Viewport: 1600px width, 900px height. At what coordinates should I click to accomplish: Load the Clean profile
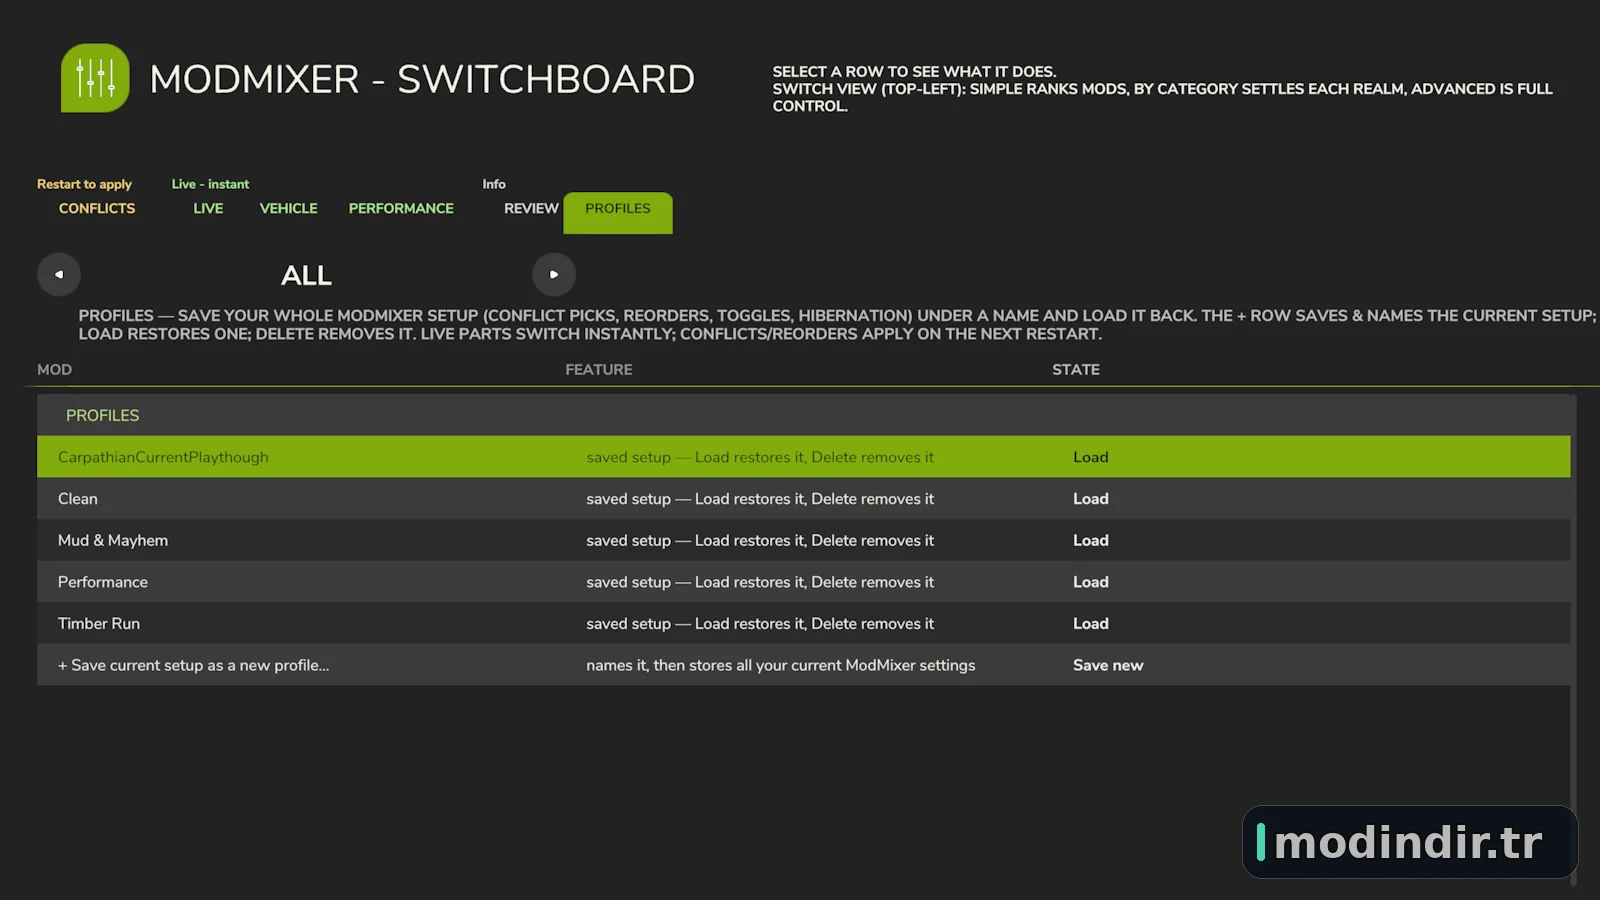pos(1091,499)
